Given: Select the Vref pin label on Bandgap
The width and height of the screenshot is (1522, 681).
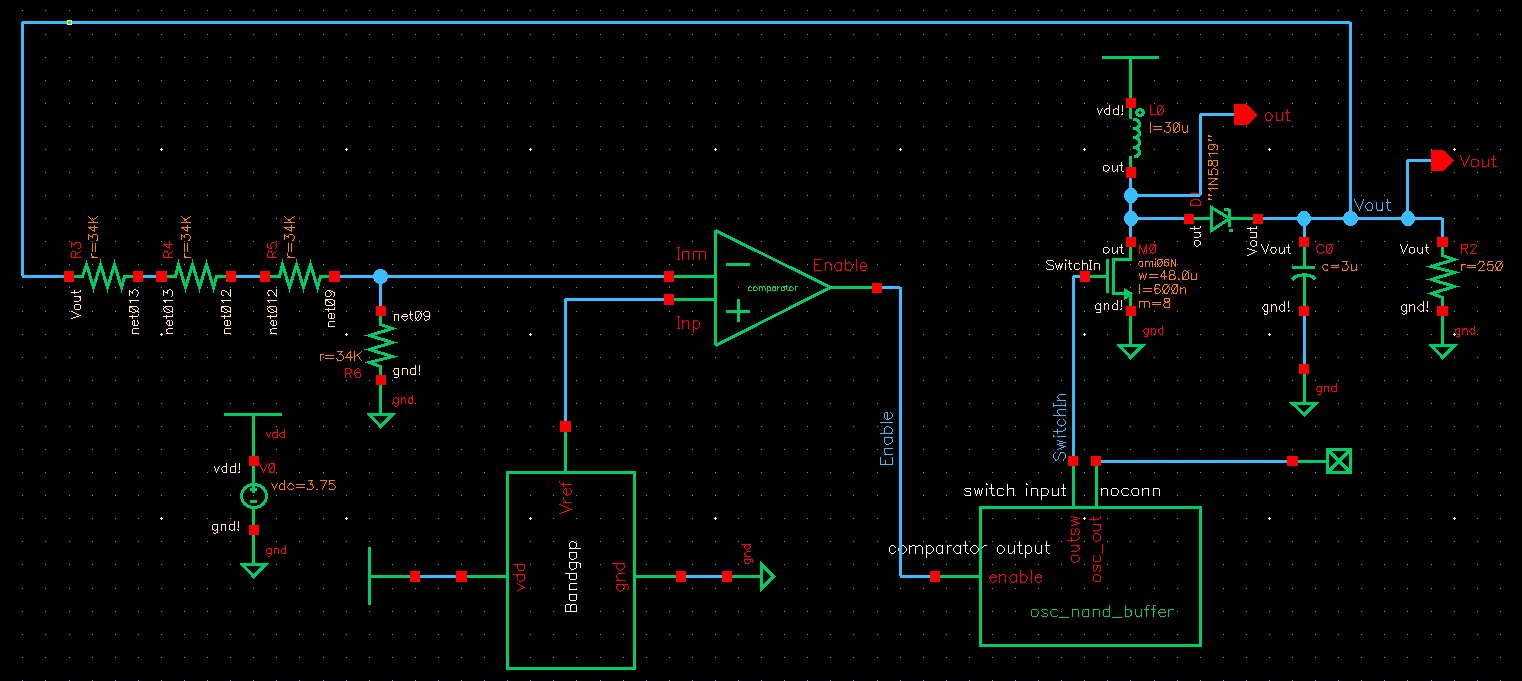Looking at the screenshot, I should point(566,497).
